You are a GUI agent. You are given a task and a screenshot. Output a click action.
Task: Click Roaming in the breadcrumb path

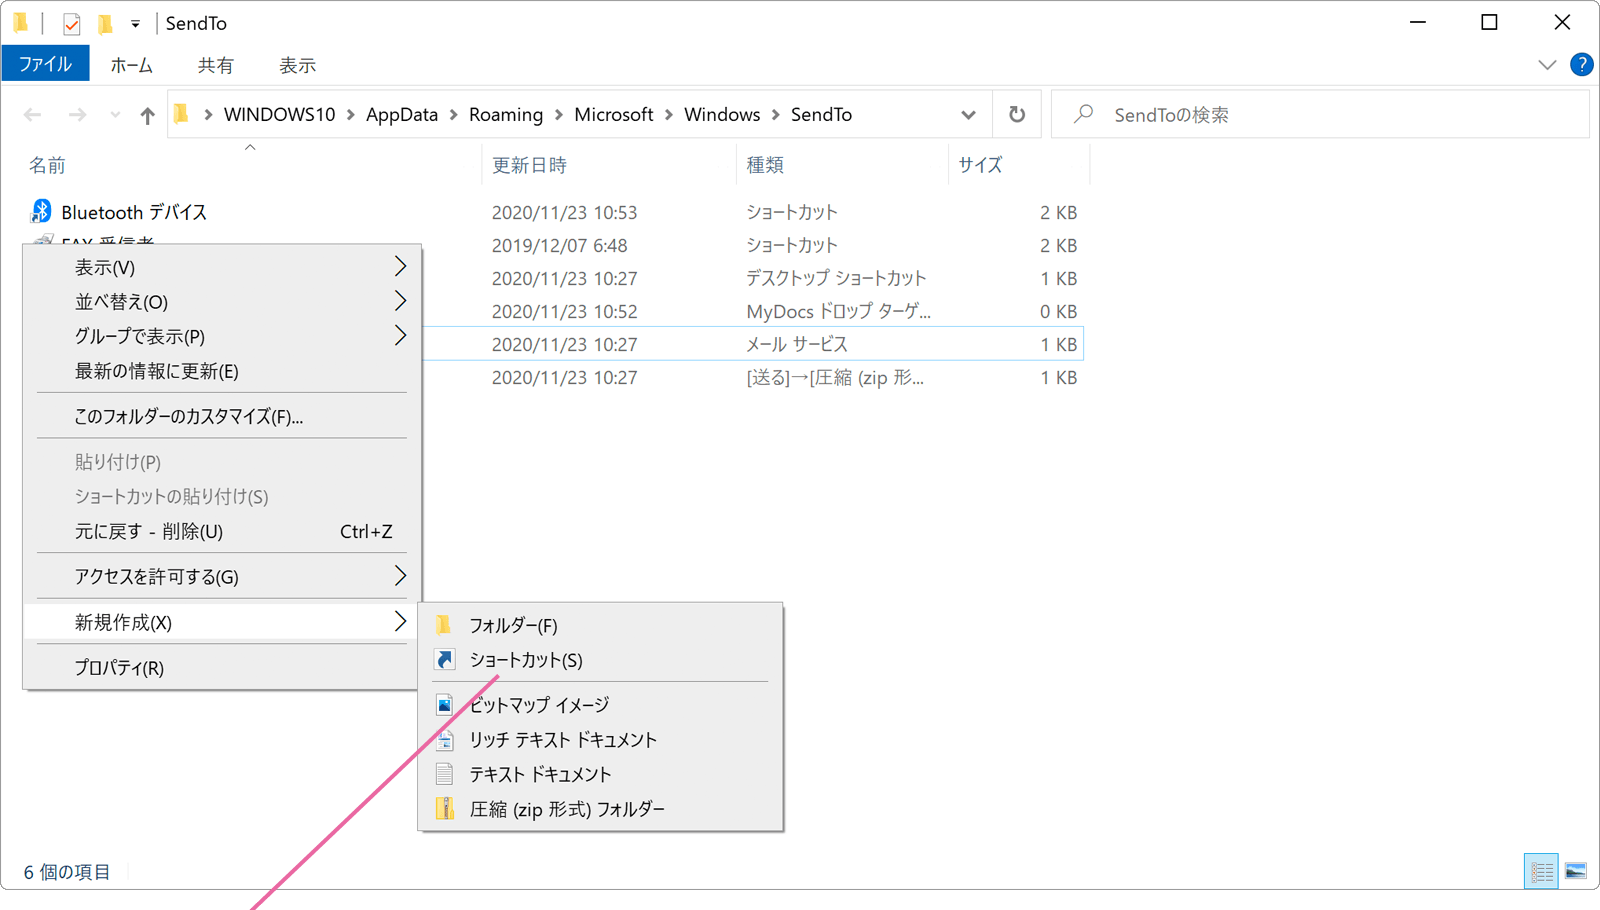[x=506, y=114]
